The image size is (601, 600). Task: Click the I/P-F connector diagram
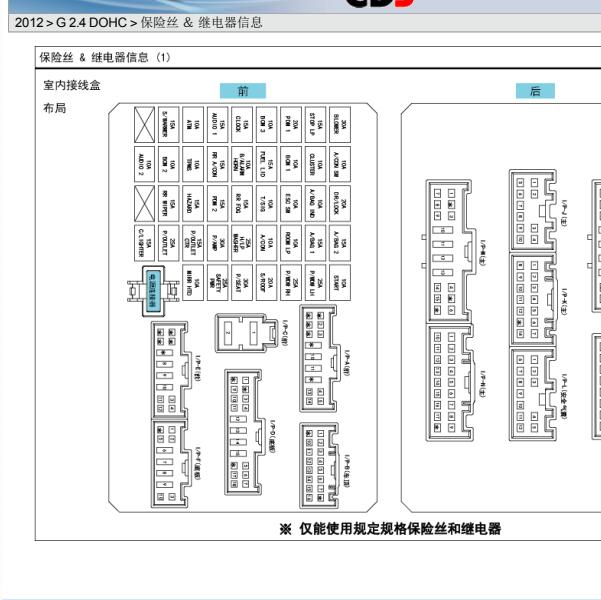click(171, 464)
